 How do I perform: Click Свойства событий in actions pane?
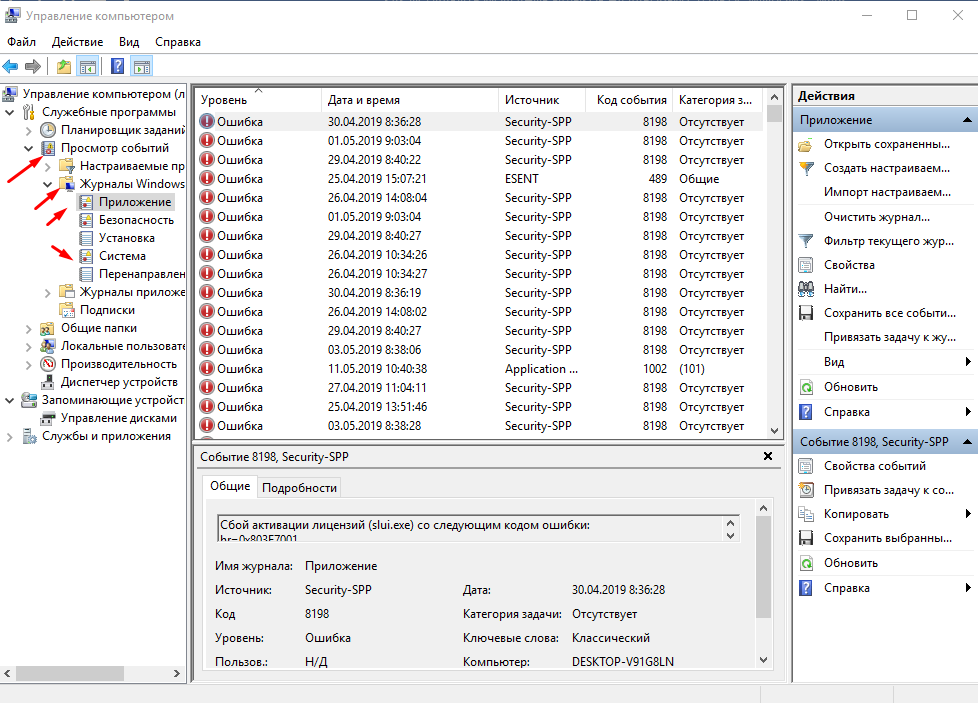[874, 466]
